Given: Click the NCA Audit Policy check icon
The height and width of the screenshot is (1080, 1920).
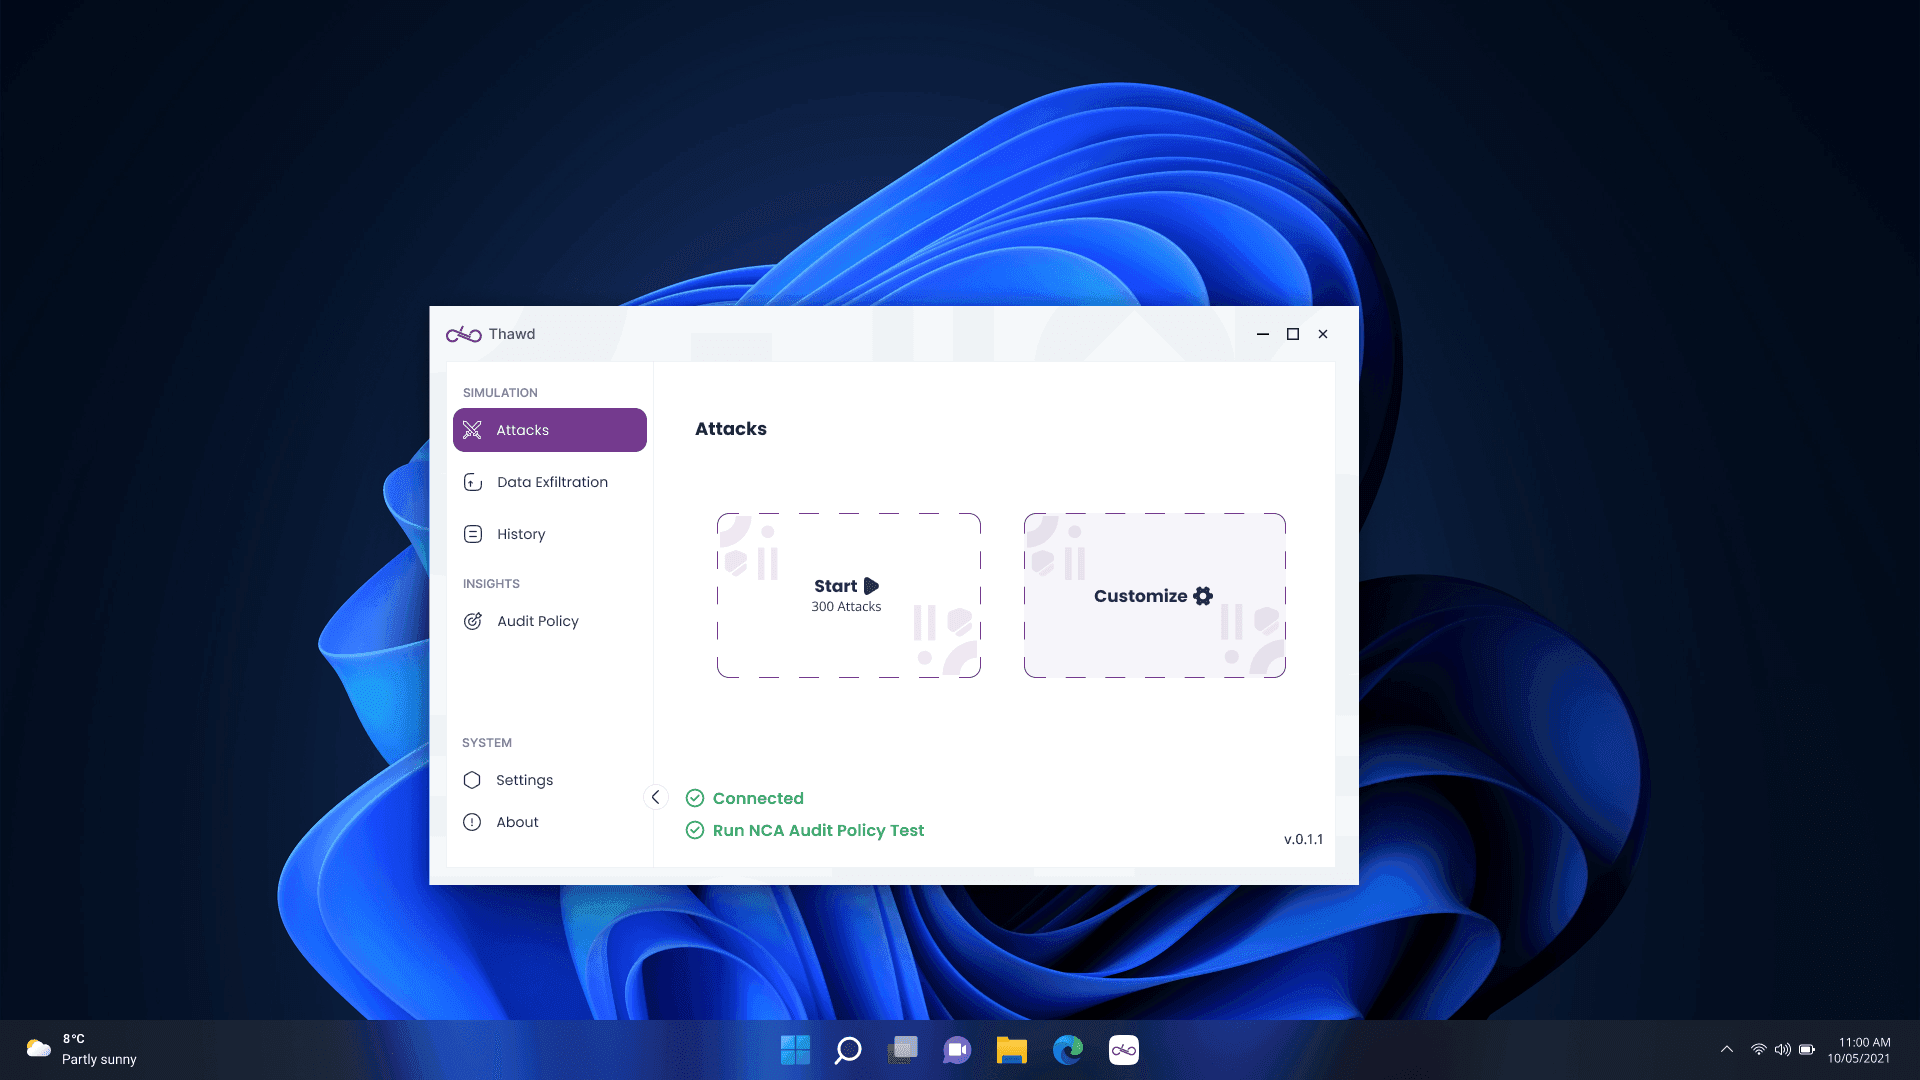Looking at the screenshot, I should coord(695,830).
